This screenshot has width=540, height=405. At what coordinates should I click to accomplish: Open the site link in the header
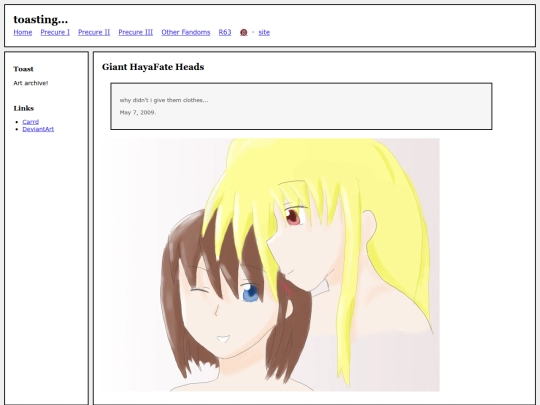pos(264,32)
